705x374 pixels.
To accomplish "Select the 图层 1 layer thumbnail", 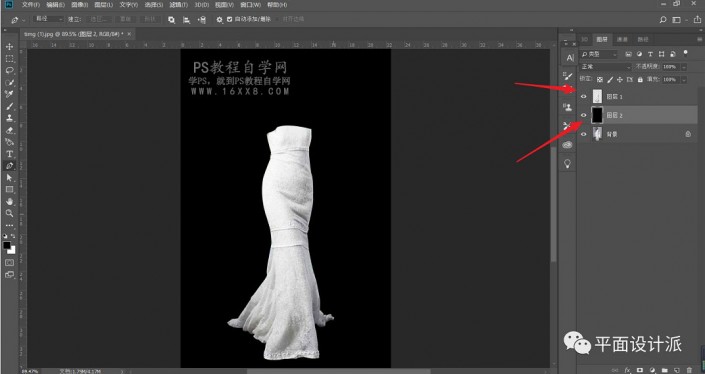I will coord(597,96).
